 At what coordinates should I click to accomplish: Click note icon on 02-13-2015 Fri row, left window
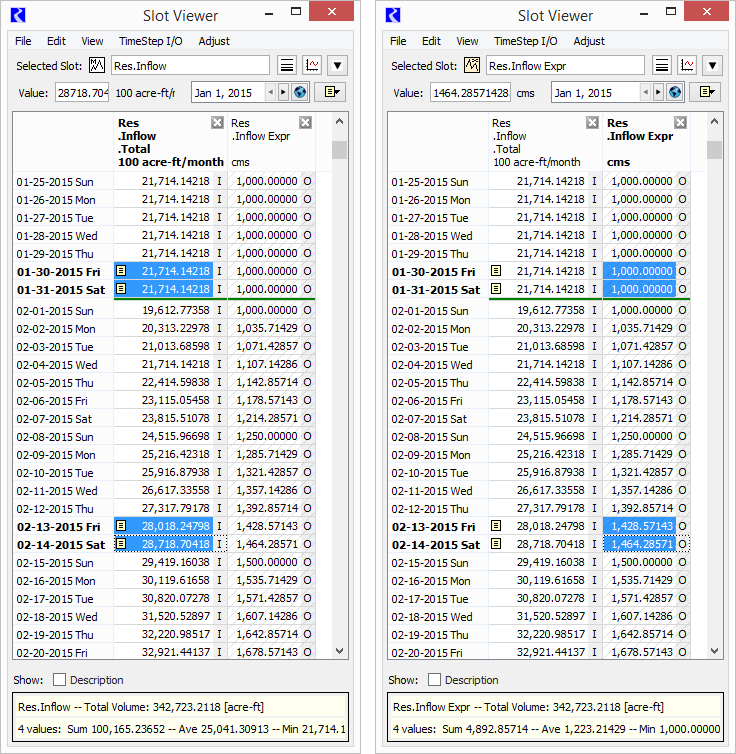[121, 526]
